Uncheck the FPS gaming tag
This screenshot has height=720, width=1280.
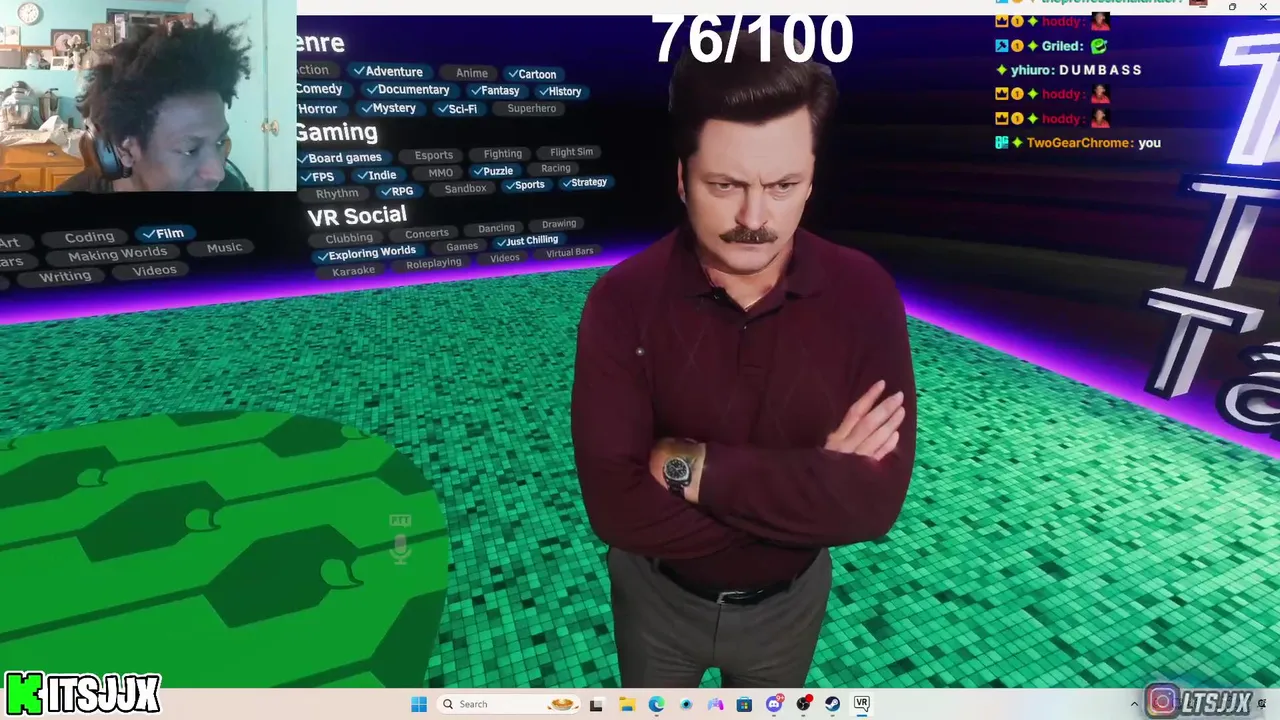(318, 177)
